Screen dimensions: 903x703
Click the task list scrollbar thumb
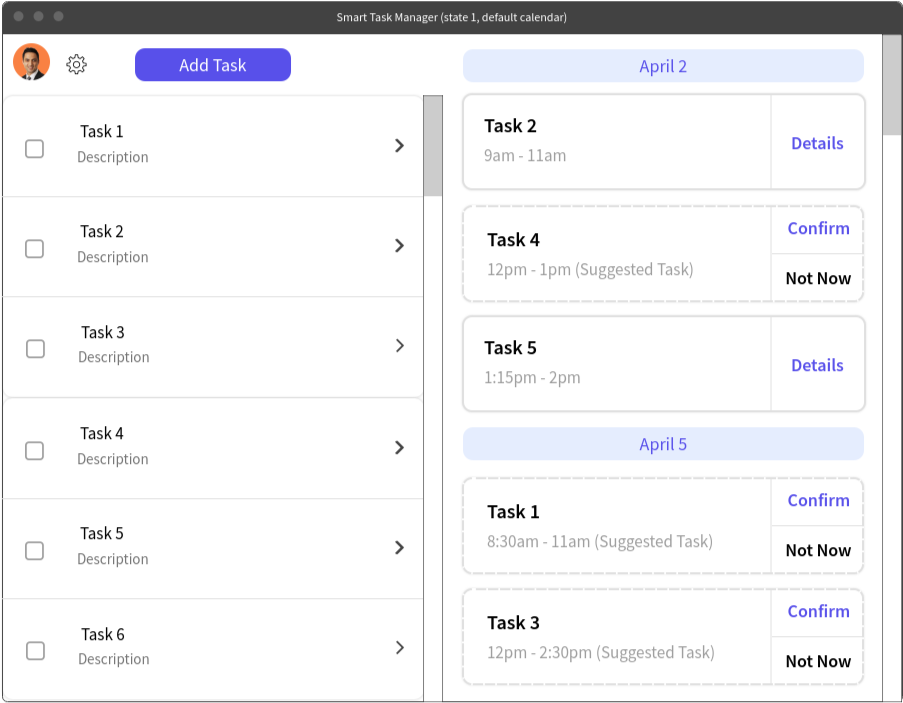[433, 146]
